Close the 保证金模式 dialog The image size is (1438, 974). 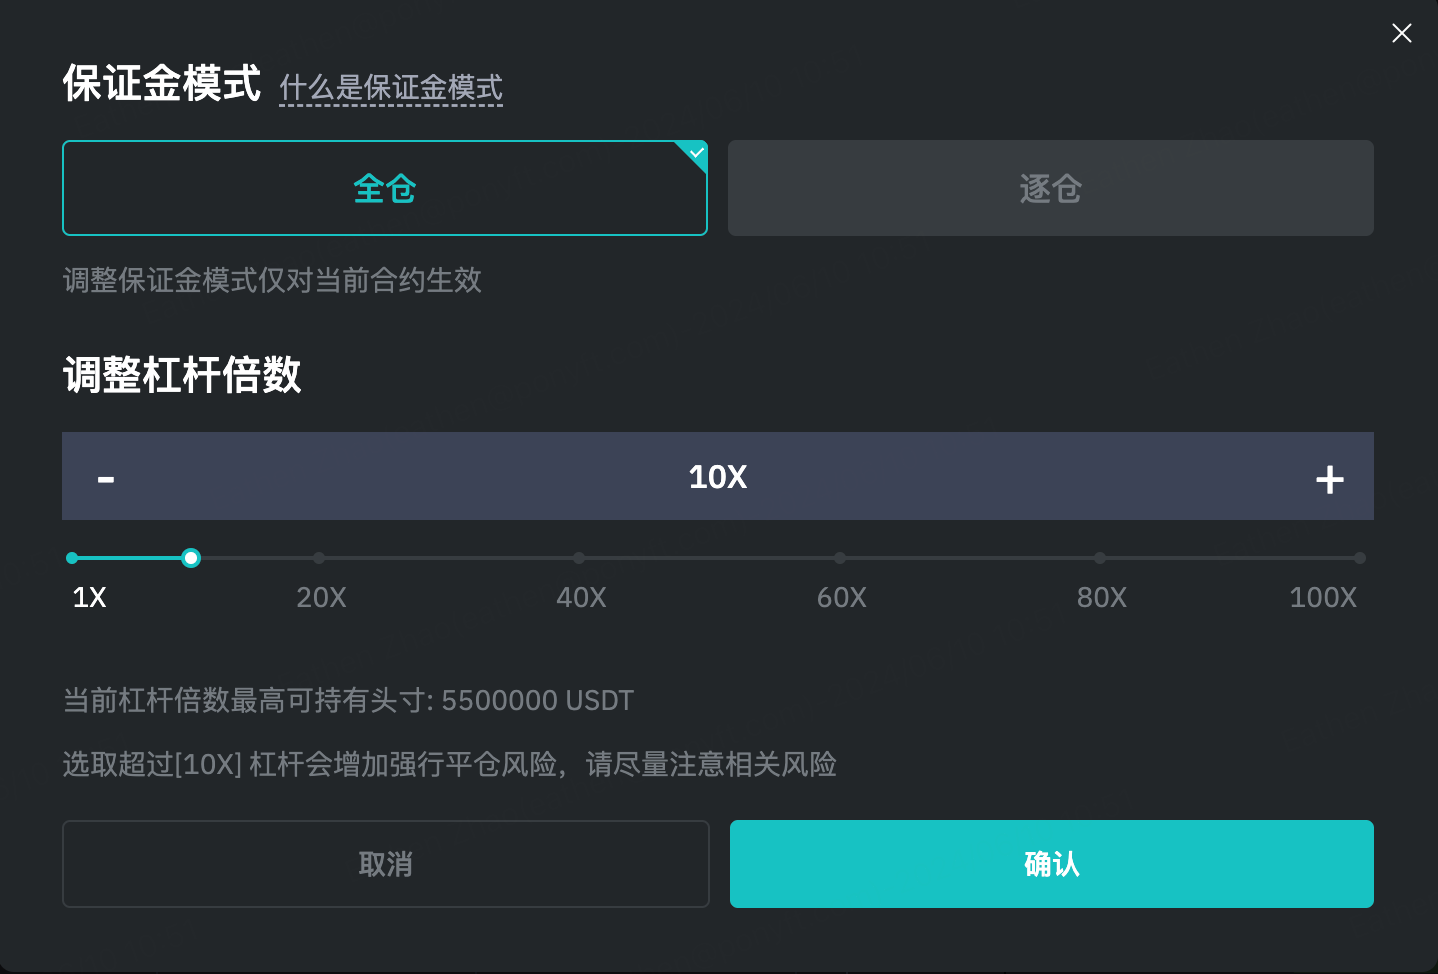pyautogui.click(x=1401, y=33)
